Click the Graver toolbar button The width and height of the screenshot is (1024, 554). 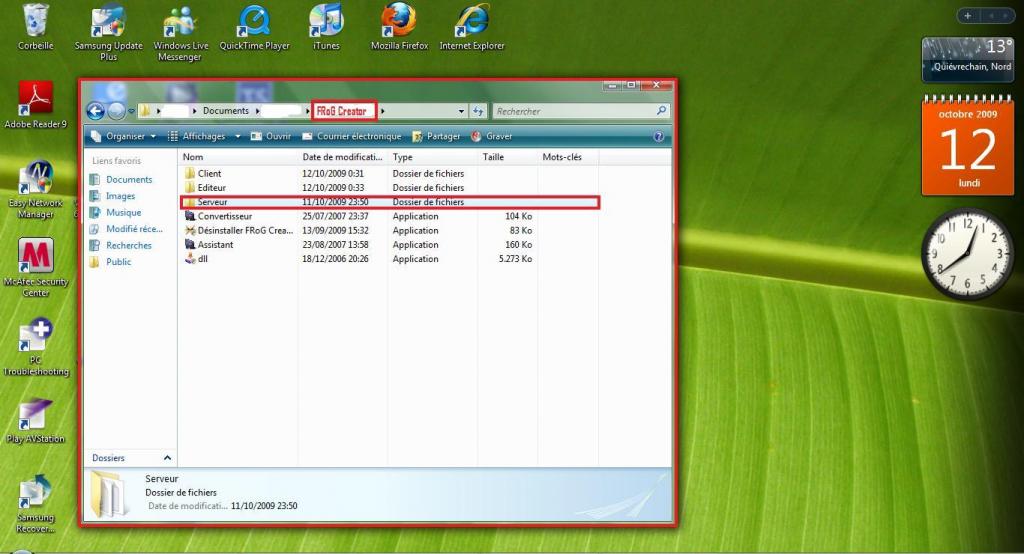(492, 137)
